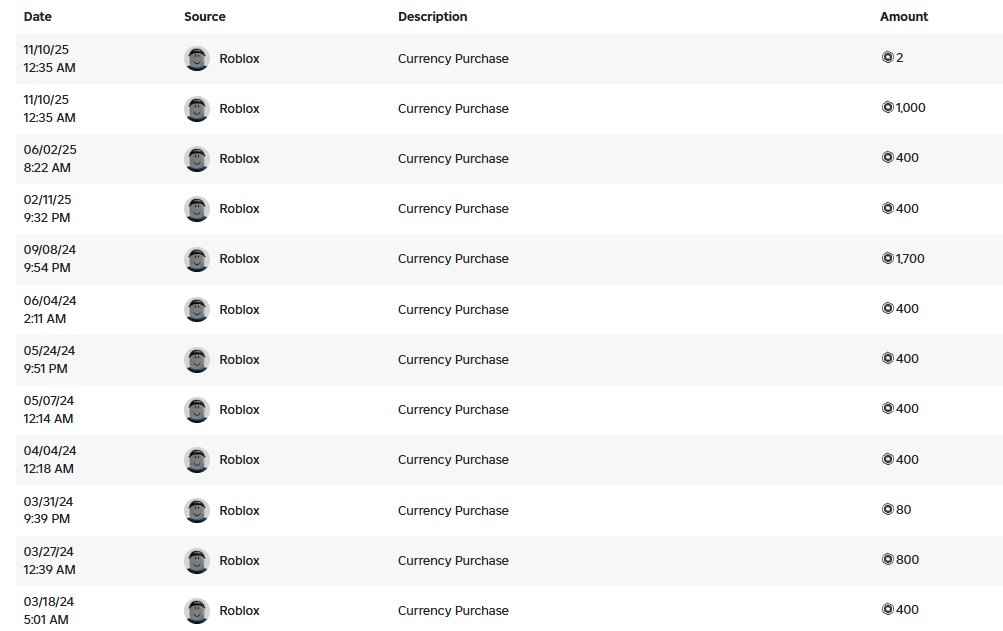Click the Roblox avatar in the 05/07/24 row

[x=197, y=410]
